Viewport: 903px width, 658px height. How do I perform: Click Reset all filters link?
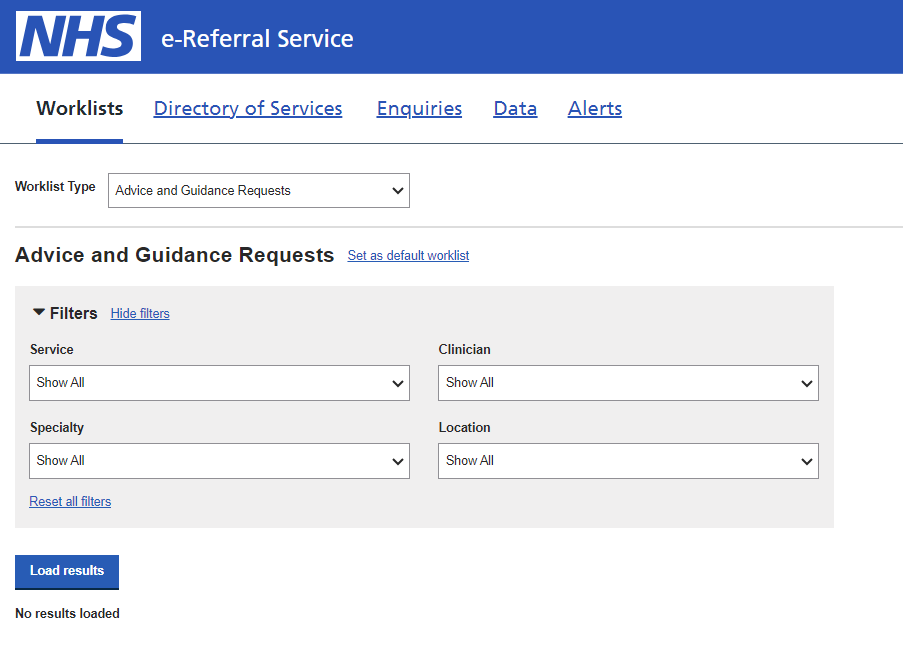70,501
